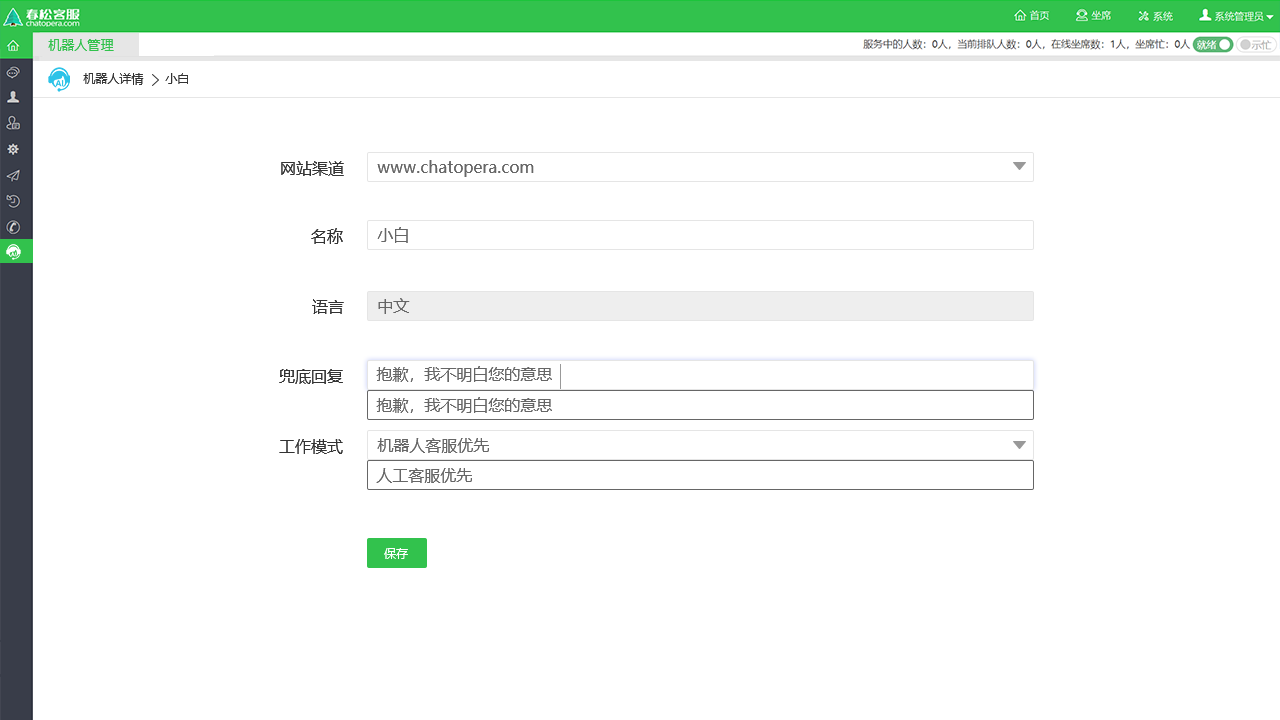Screen dimensions: 1280x720
Task: Toggle the 就绪 ready status switch
Action: (1212, 44)
